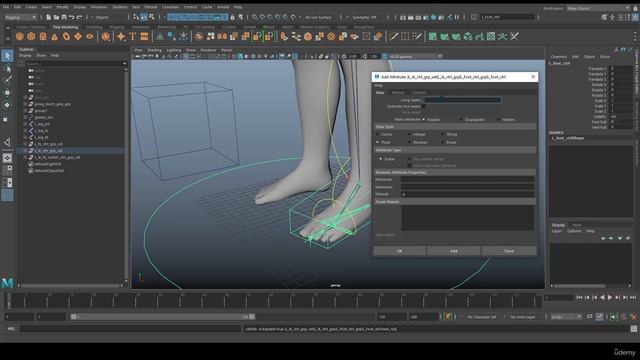Create a polygon cylinder from the shelf
Viewport: 640px width, 360px height.
click(x=43, y=37)
